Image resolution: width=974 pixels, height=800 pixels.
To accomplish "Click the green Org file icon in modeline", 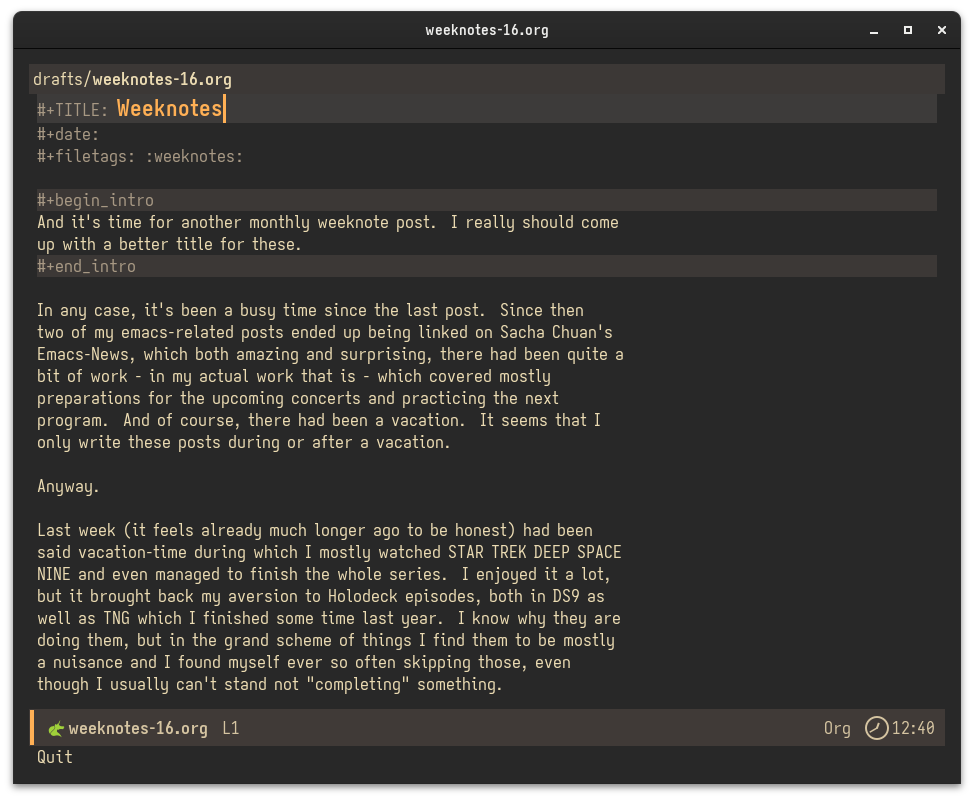I will [56, 729].
